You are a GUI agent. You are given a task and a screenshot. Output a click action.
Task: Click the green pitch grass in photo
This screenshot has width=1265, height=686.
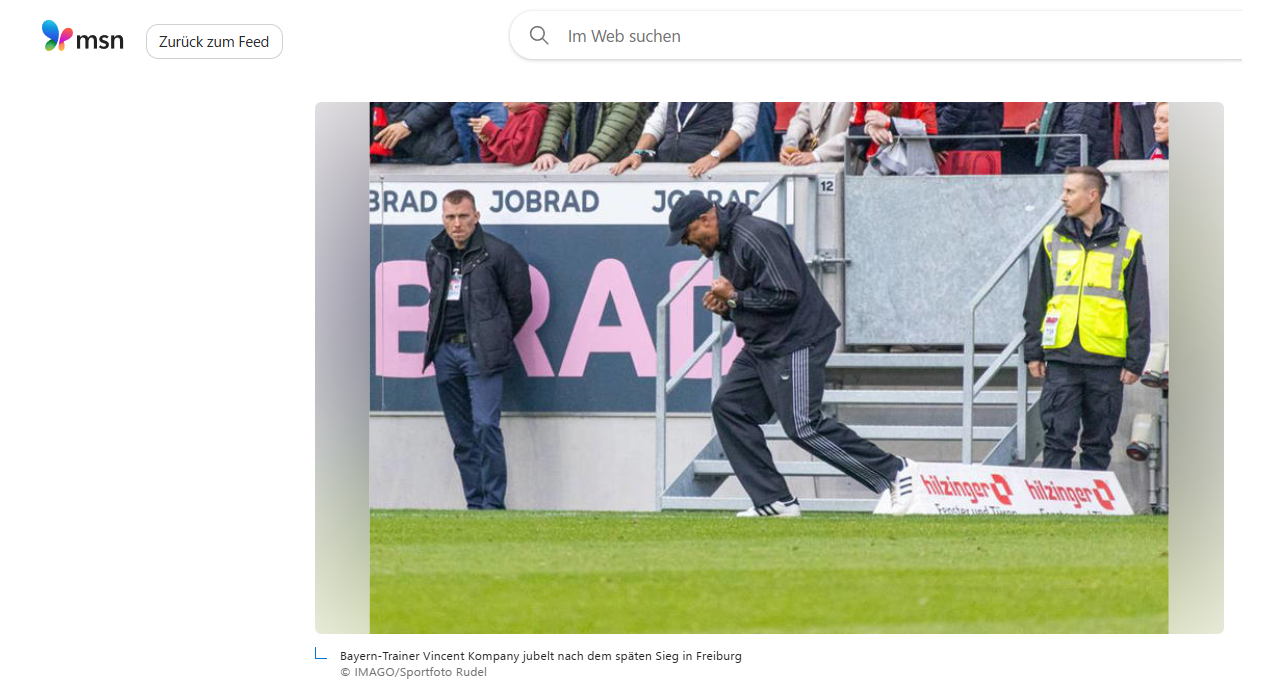click(769, 572)
